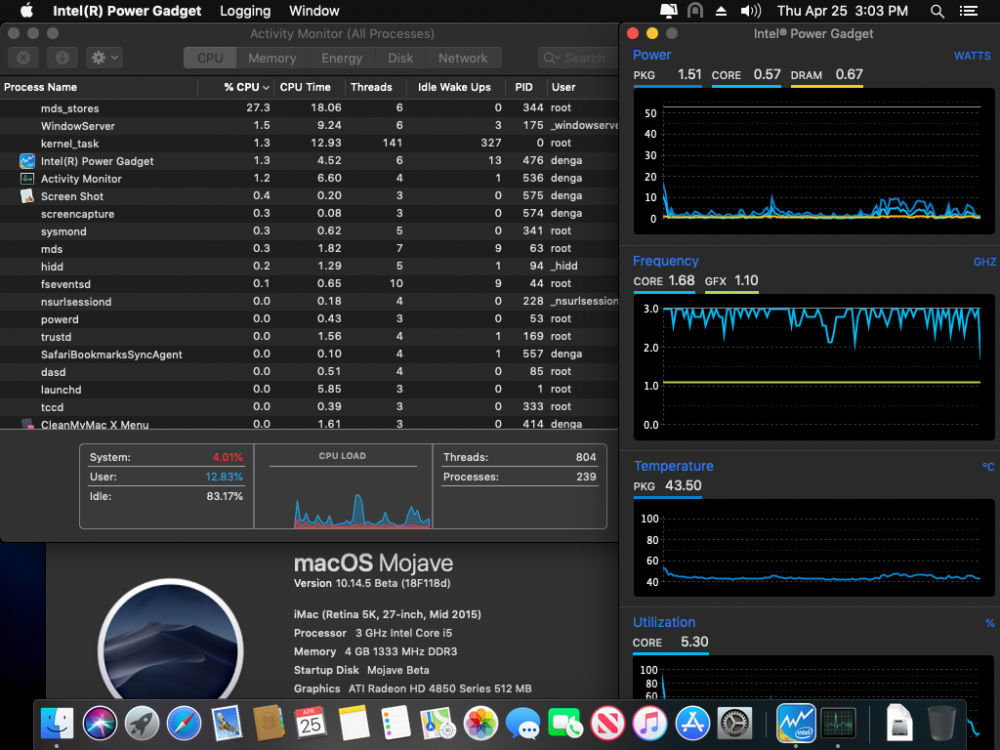The height and width of the screenshot is (750, 1000).
Task: Select the mds_stores process row
Action: [x=309, y=108]
